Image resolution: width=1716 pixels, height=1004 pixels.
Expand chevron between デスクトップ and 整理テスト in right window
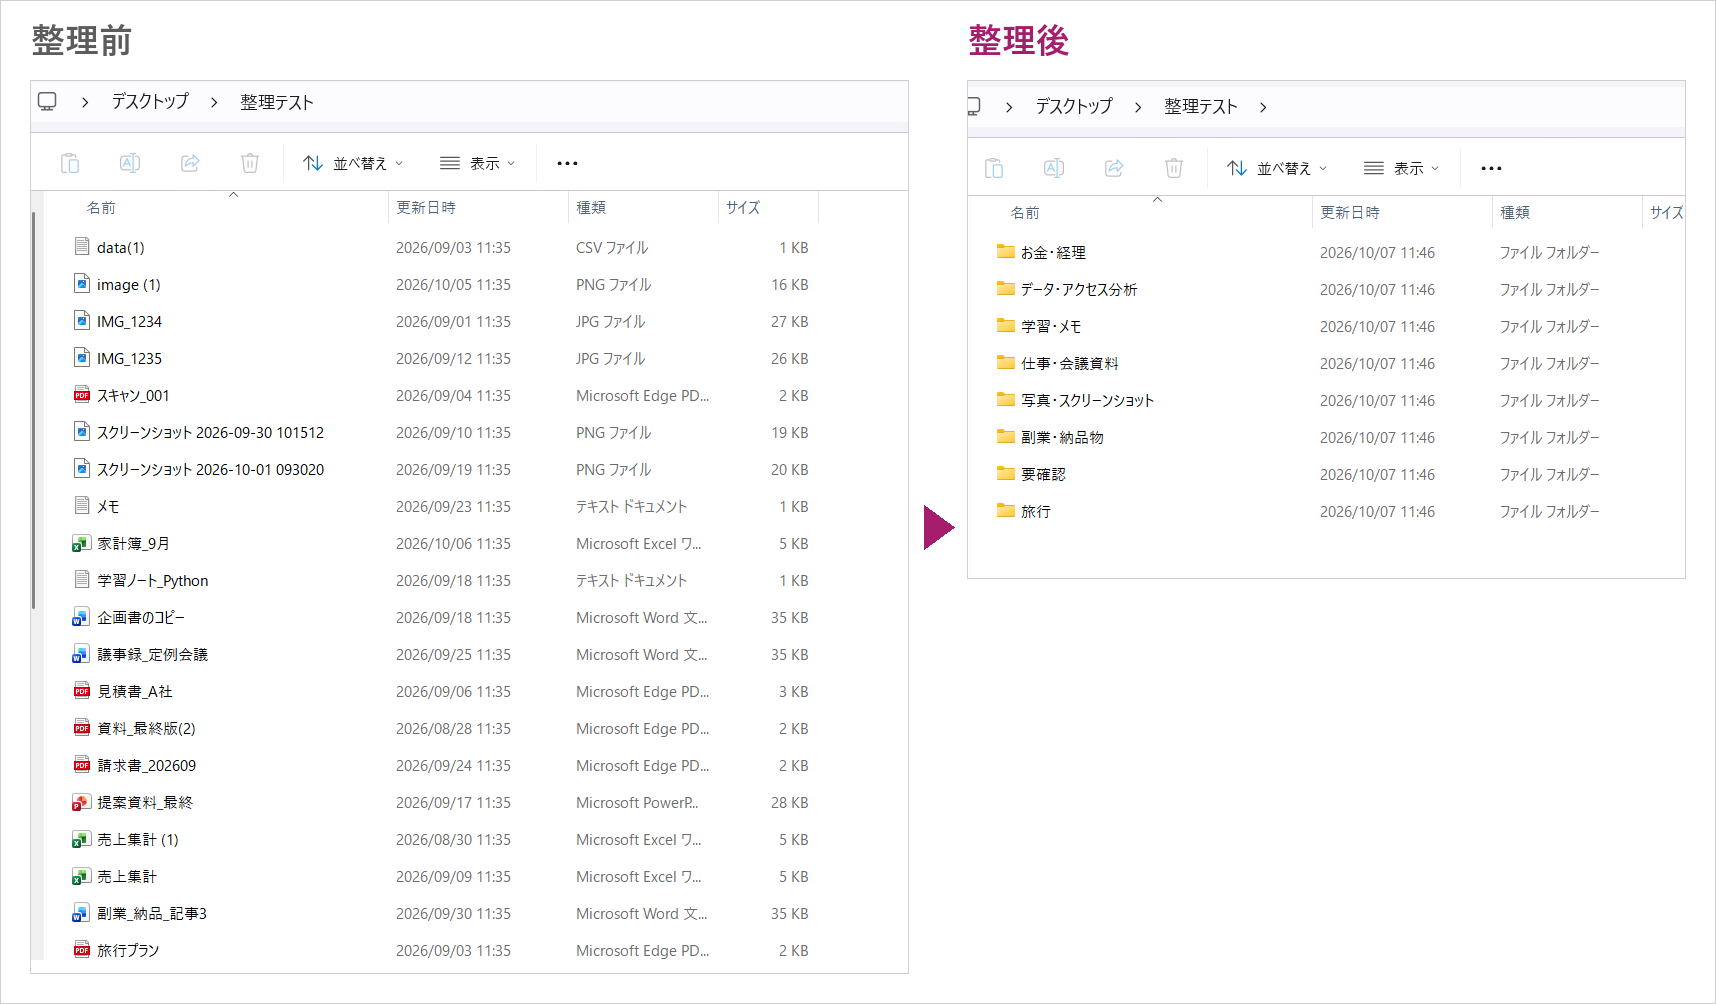pos(1138,107)
